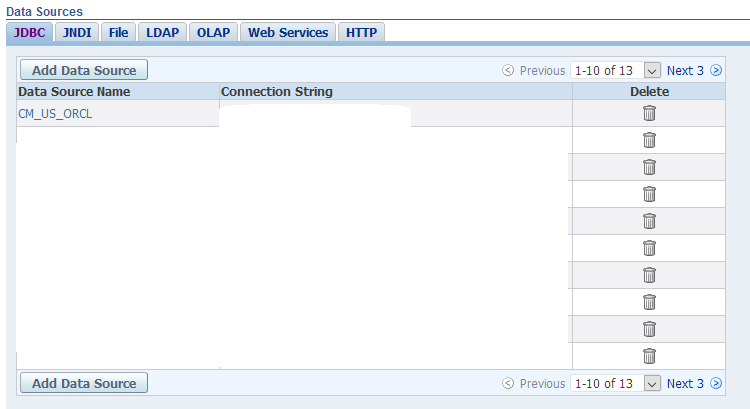Screen dimensions: 750x409
Task: Open the top 1-10 of 13 page dropdown
Action: pyautogui.click(x=653, y=70)
